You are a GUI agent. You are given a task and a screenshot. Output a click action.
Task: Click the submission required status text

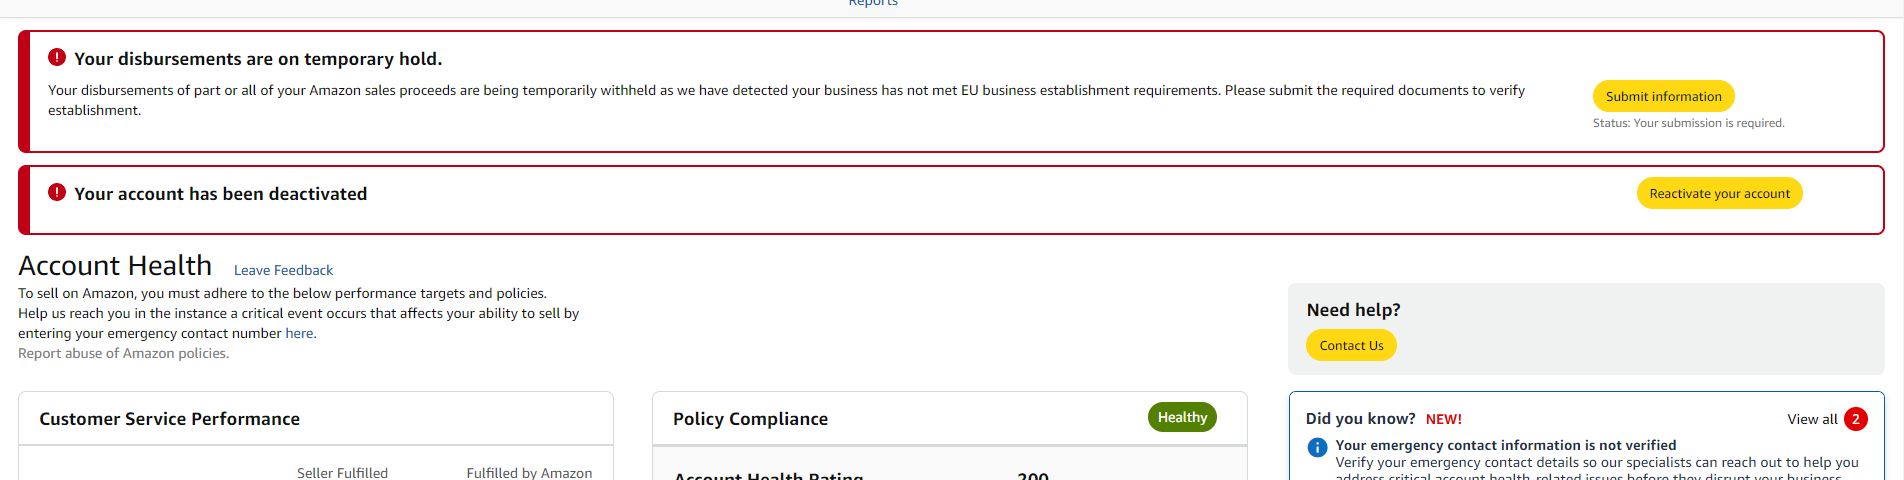[x=1688, y=123]
